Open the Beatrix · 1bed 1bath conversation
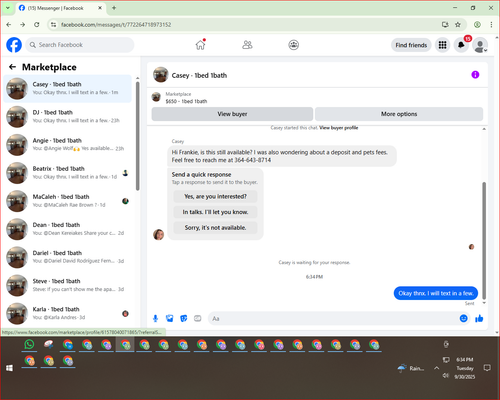 68,173
